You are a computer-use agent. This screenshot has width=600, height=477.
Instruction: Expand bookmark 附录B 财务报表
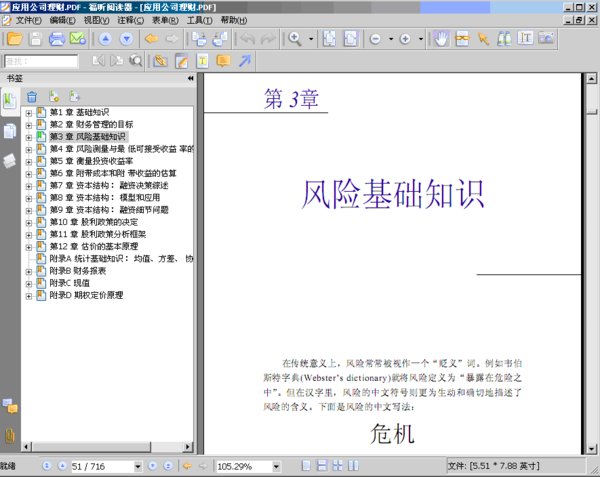[x=29, y=272]
